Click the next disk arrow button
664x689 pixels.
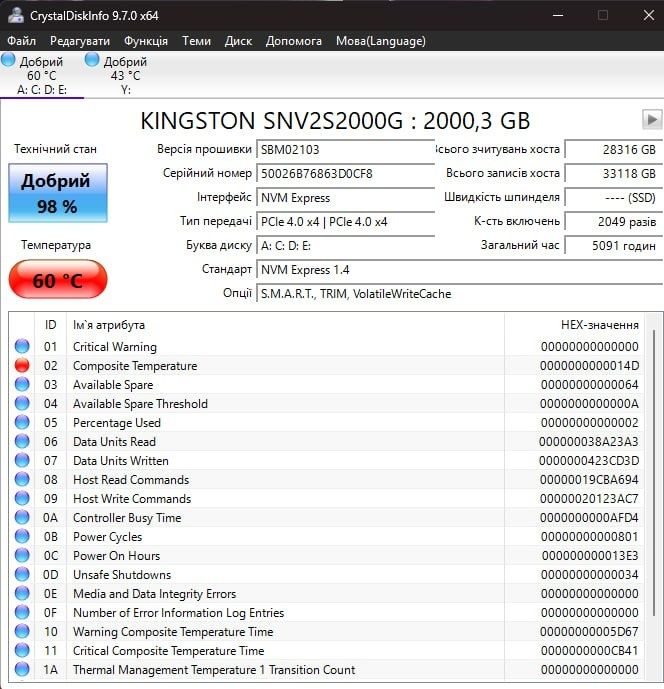[x=652, y=120]
